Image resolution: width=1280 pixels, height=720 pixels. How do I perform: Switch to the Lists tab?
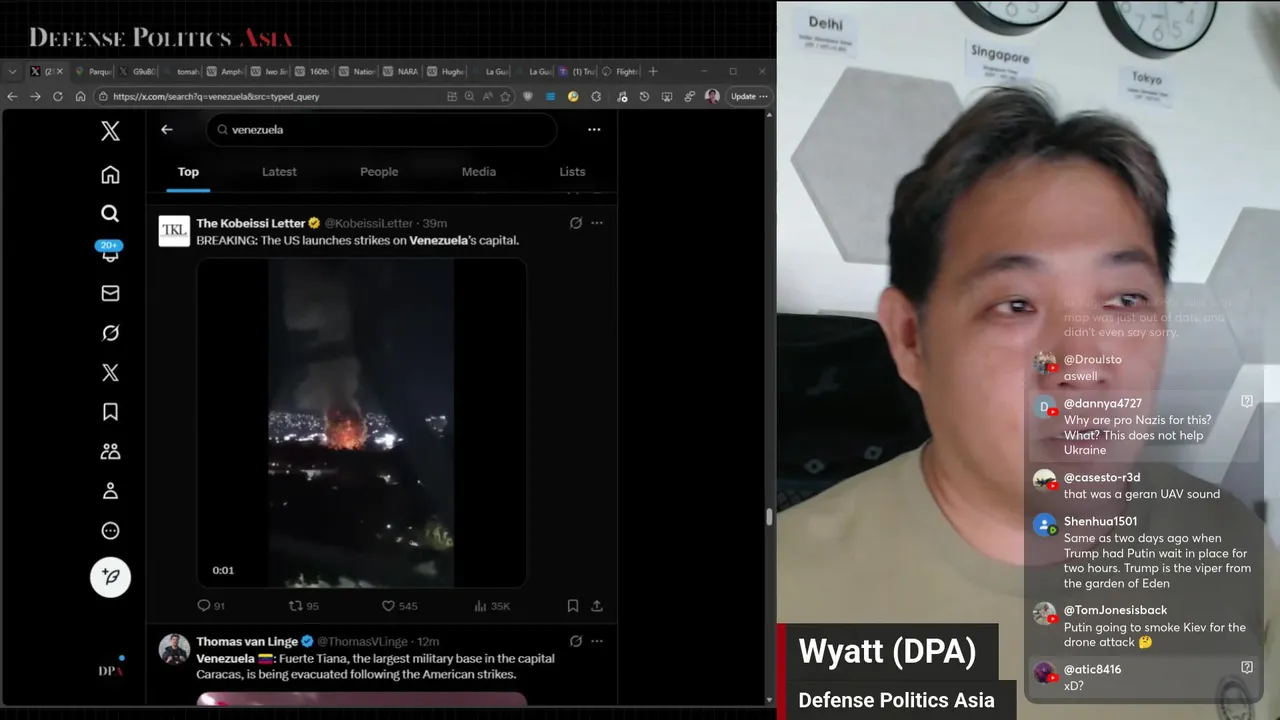[x=572, y=172]
